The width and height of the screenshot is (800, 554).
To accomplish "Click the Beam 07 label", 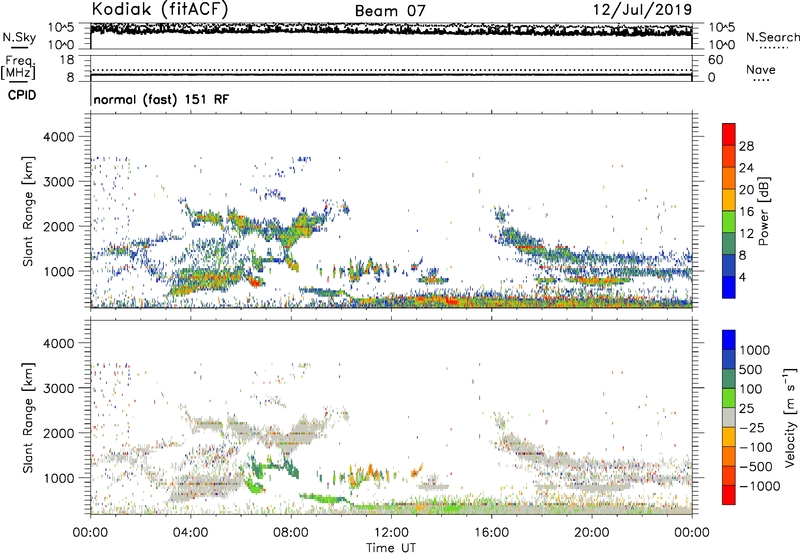I will 390,11.
